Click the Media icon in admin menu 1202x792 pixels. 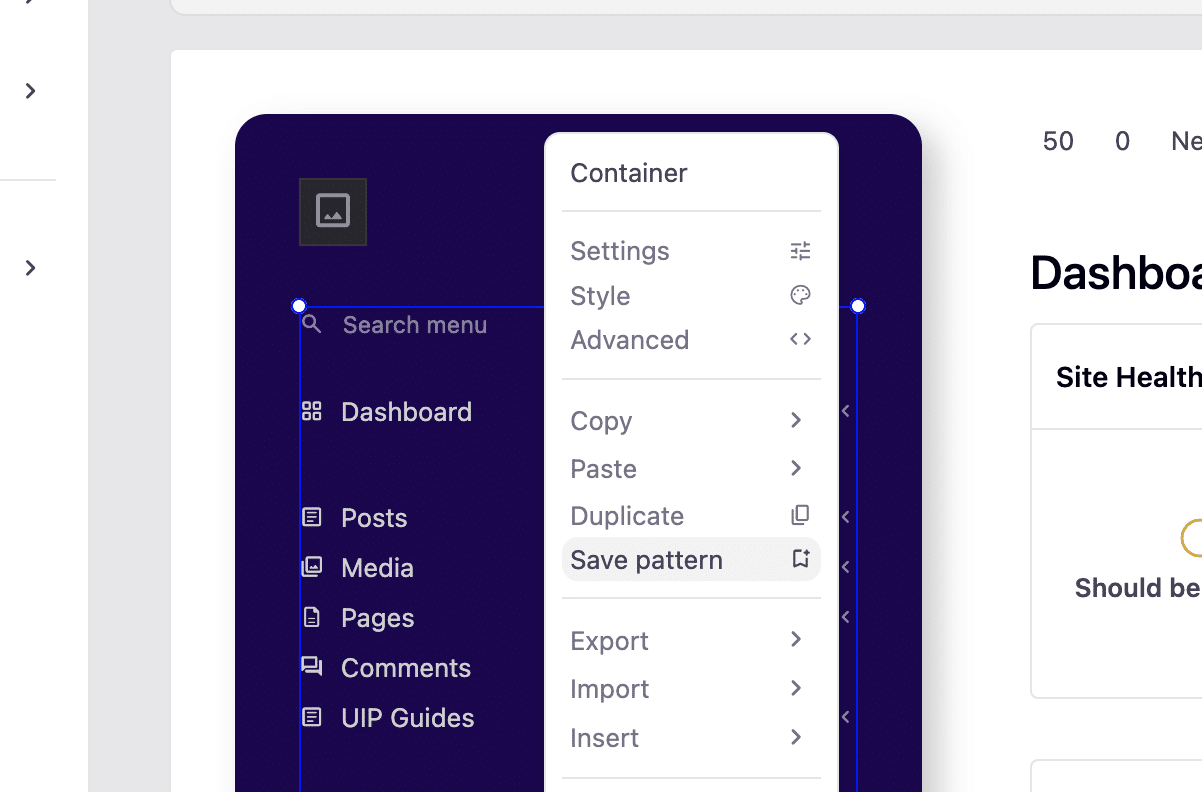coord(312,567)
